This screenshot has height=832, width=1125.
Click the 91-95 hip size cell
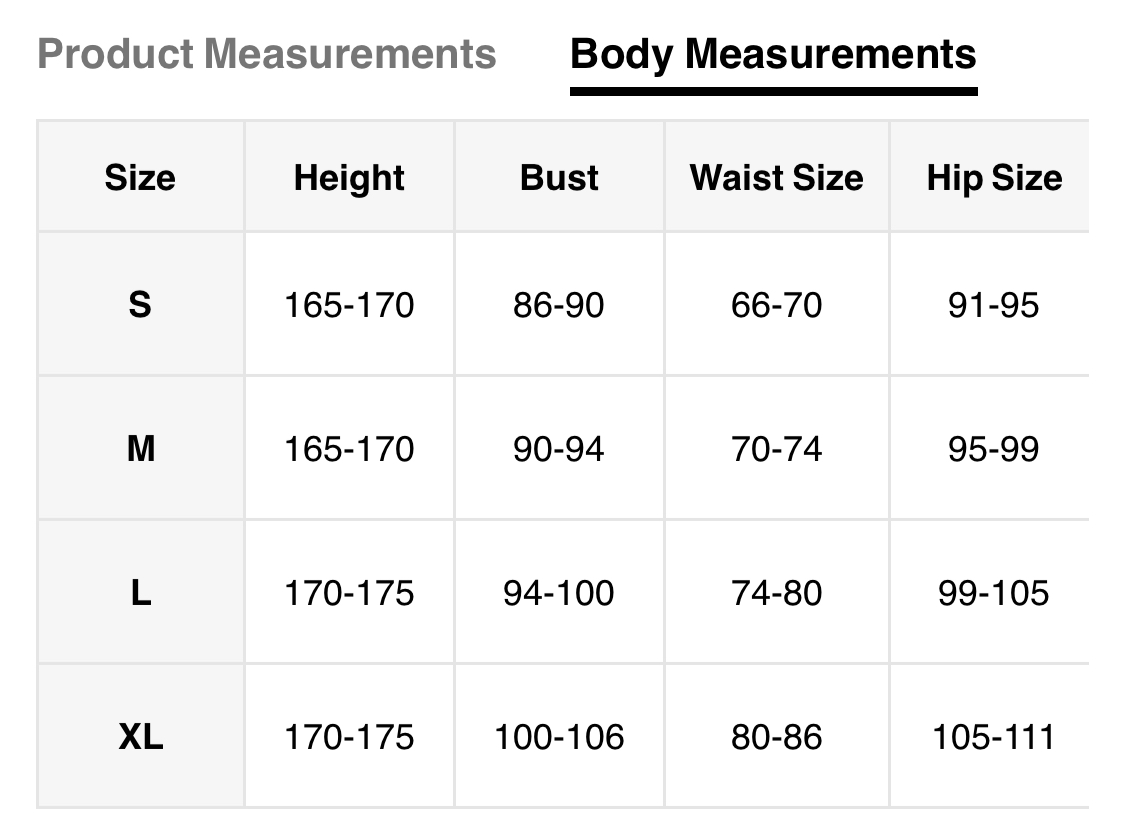point(994,304)
